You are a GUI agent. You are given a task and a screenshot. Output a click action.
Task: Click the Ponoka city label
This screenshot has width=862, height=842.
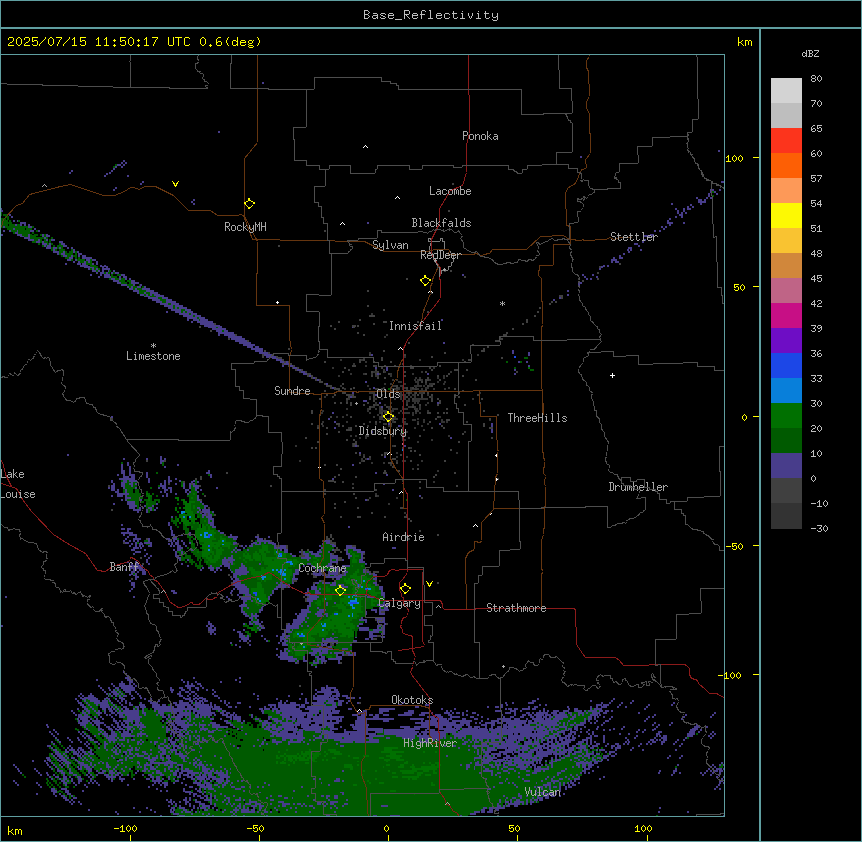click(480, 136)
